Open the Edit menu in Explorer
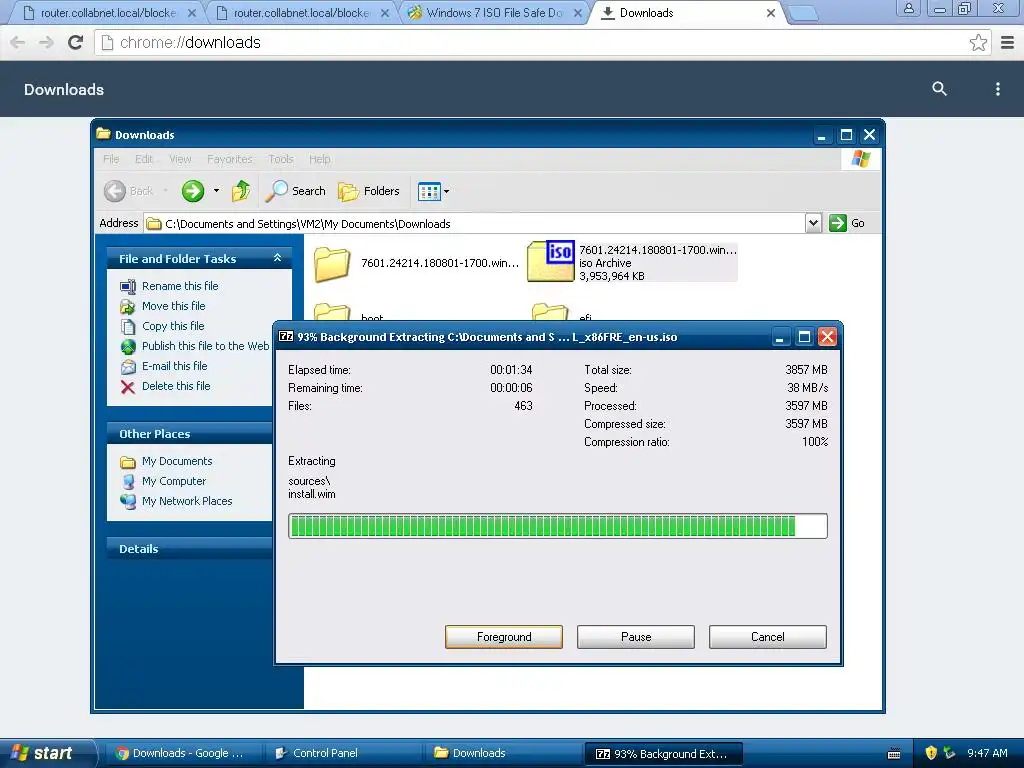The width and height of the screenshot is (1024, 768). (x=144, y=159)
